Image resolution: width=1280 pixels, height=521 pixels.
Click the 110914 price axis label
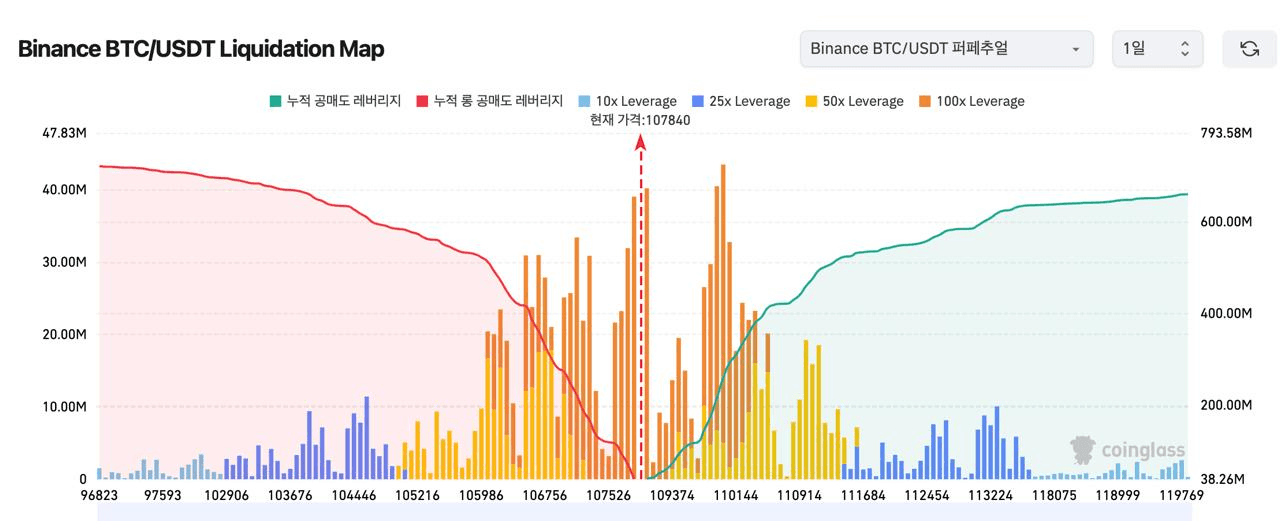click(x=800, y=495)
